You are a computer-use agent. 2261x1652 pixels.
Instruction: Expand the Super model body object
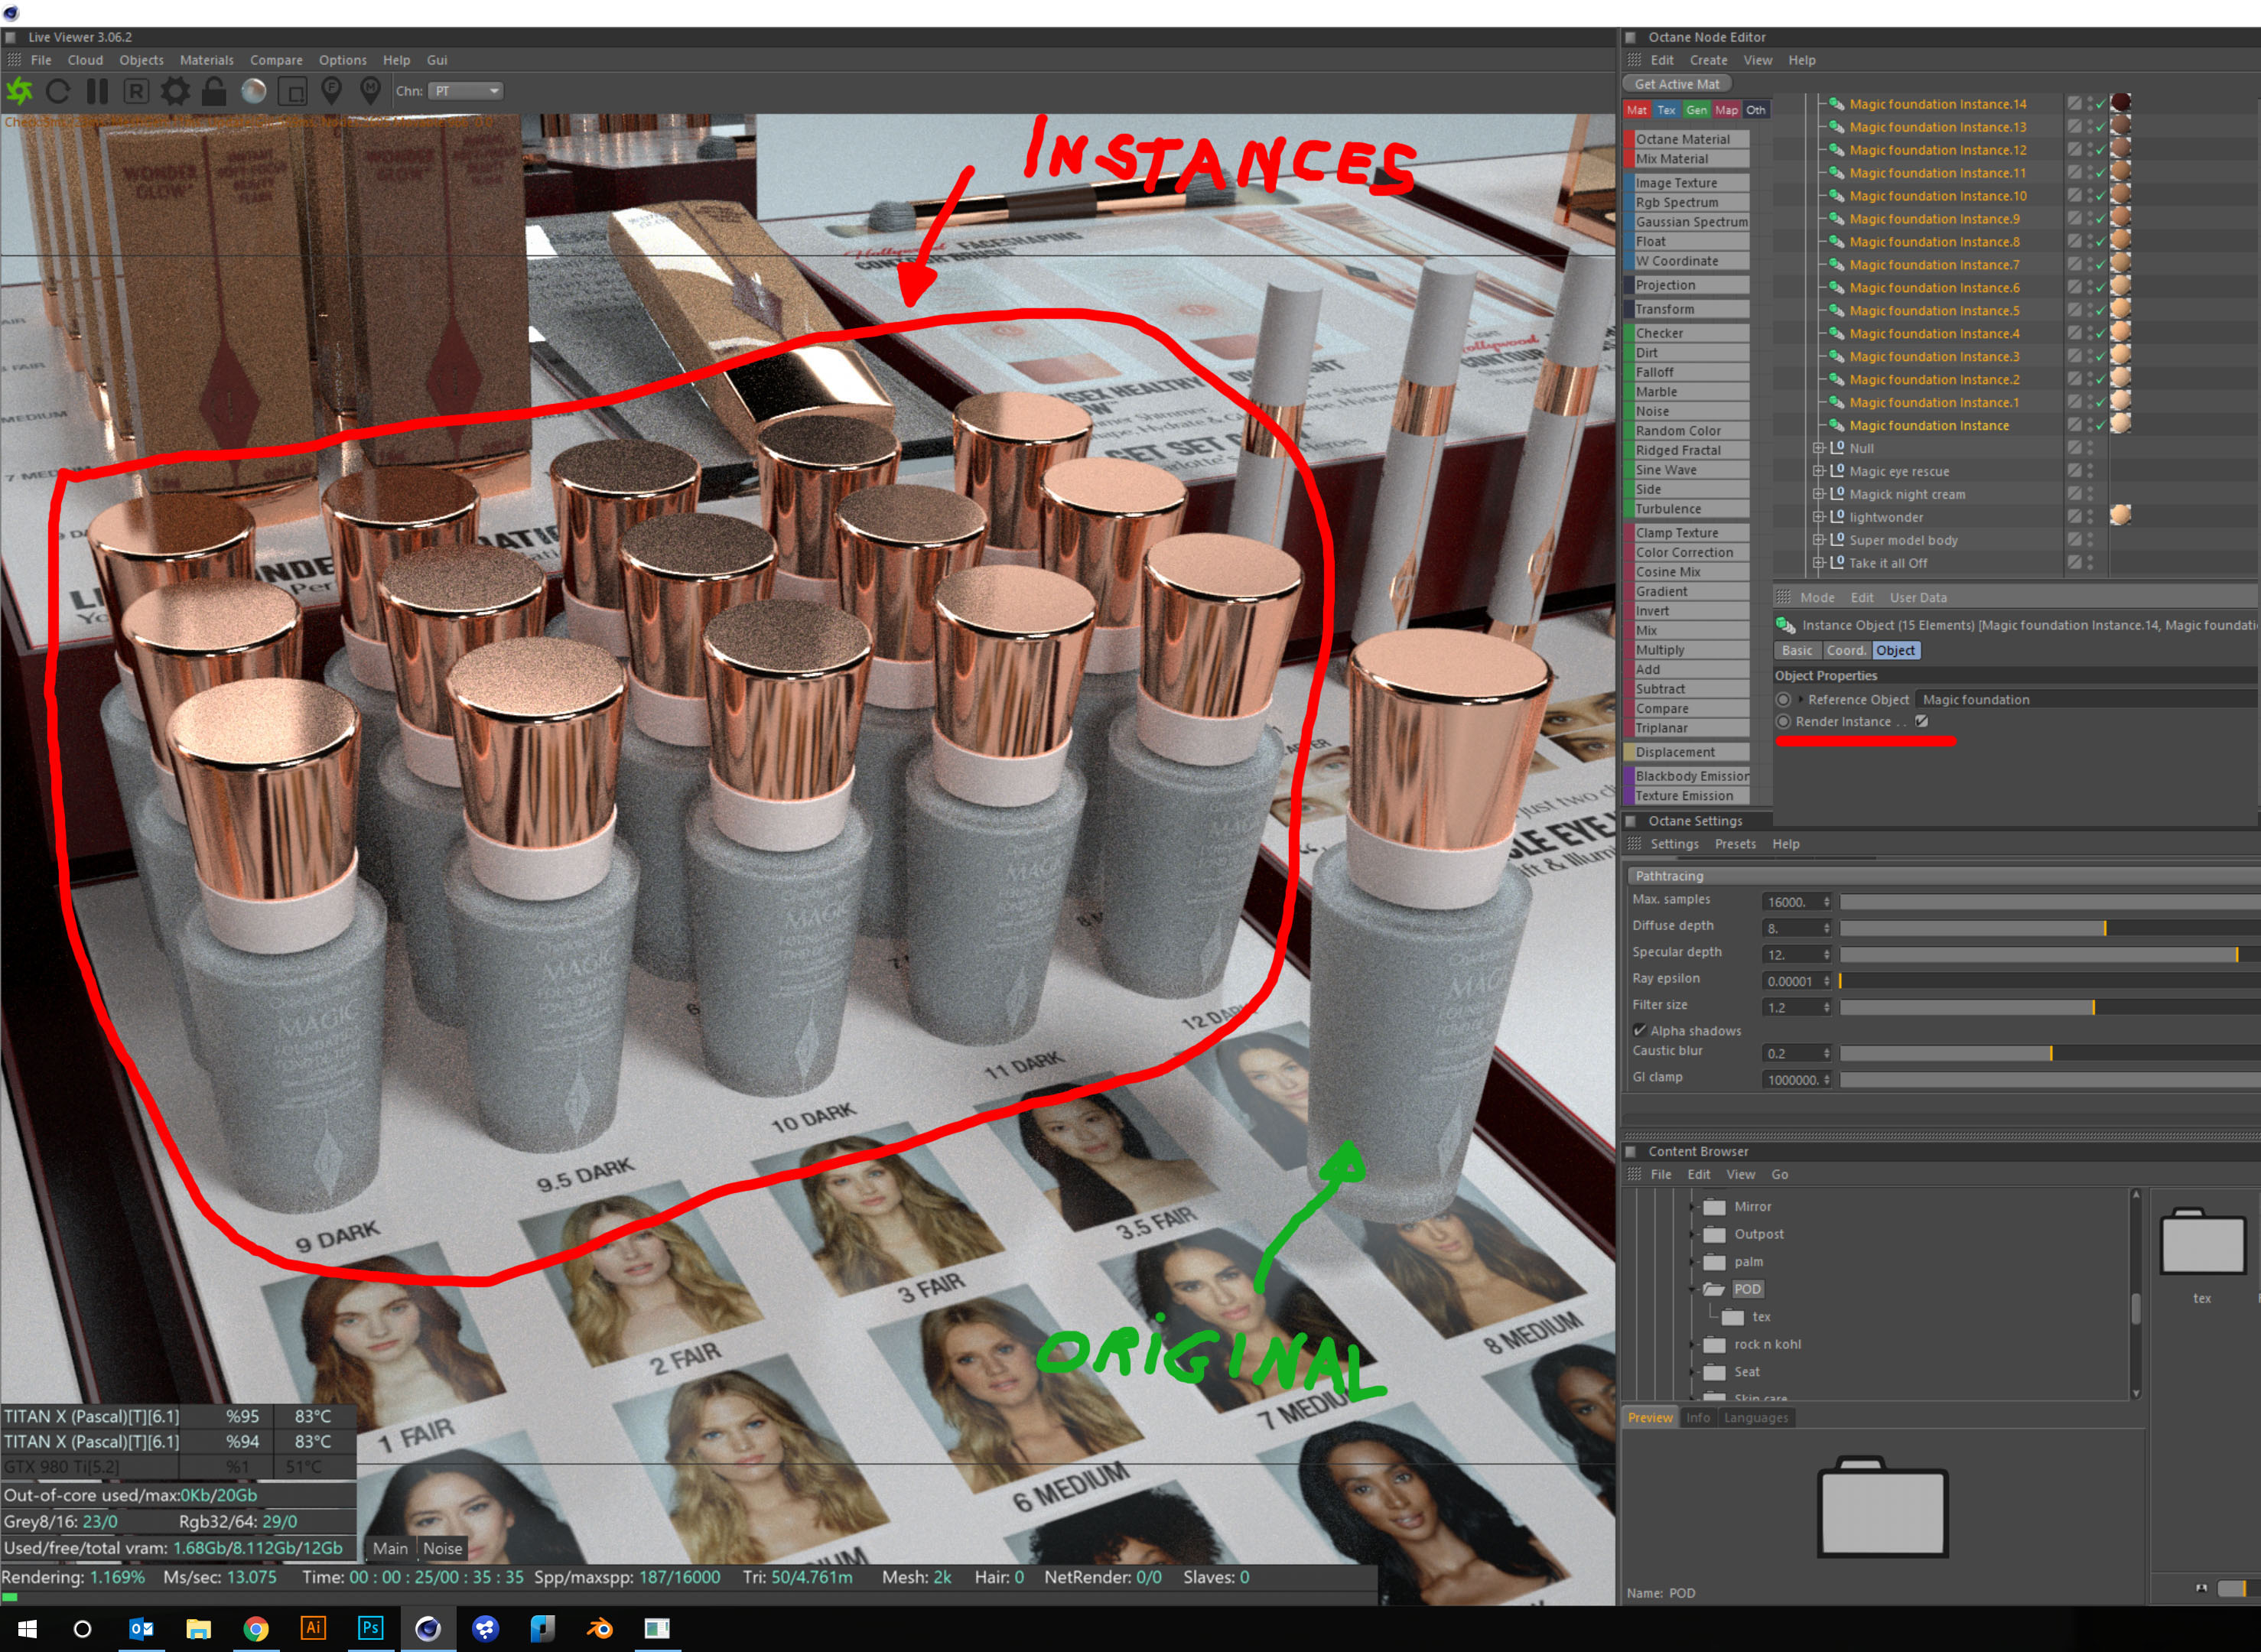1819,540
